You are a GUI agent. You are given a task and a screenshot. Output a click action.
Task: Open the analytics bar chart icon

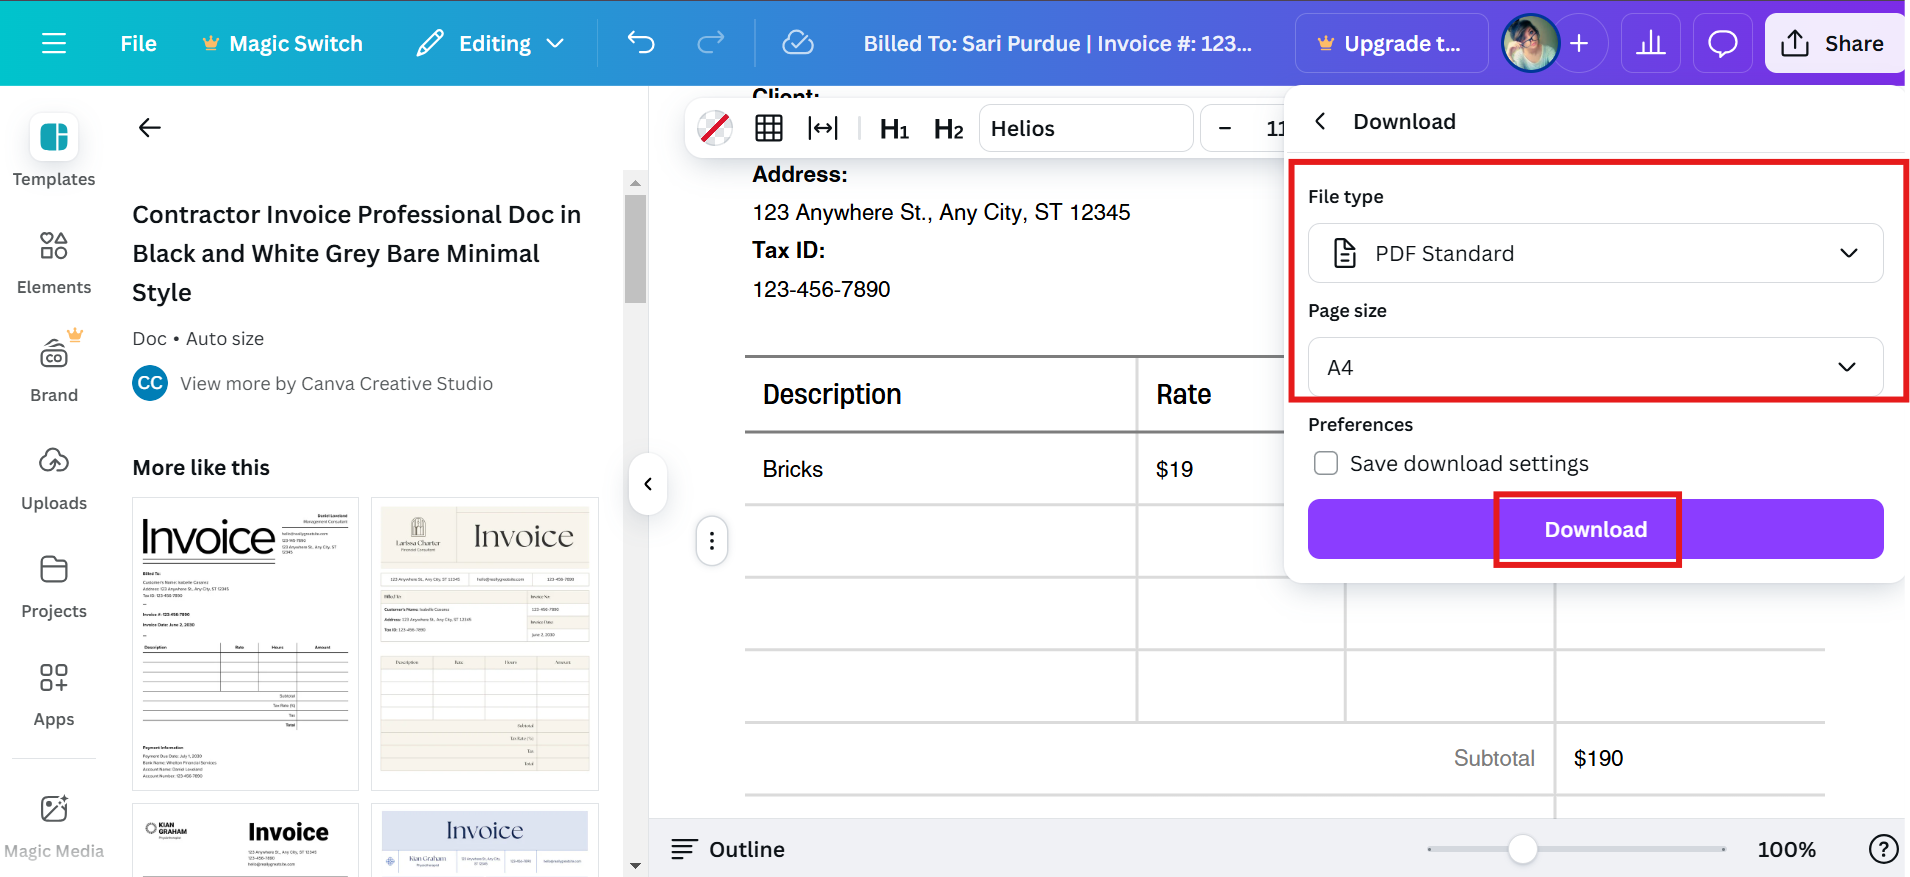[x=1650, y=43]
